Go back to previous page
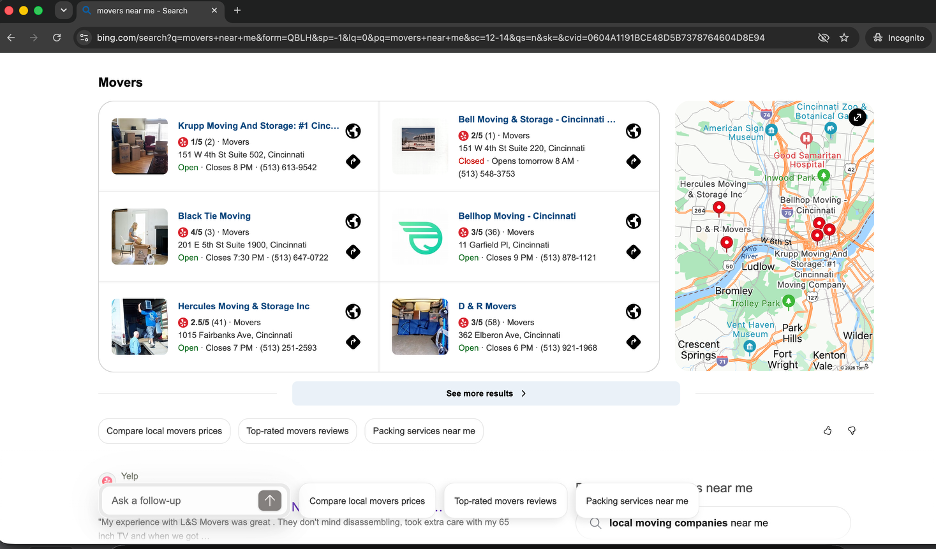 click(11, 38)
